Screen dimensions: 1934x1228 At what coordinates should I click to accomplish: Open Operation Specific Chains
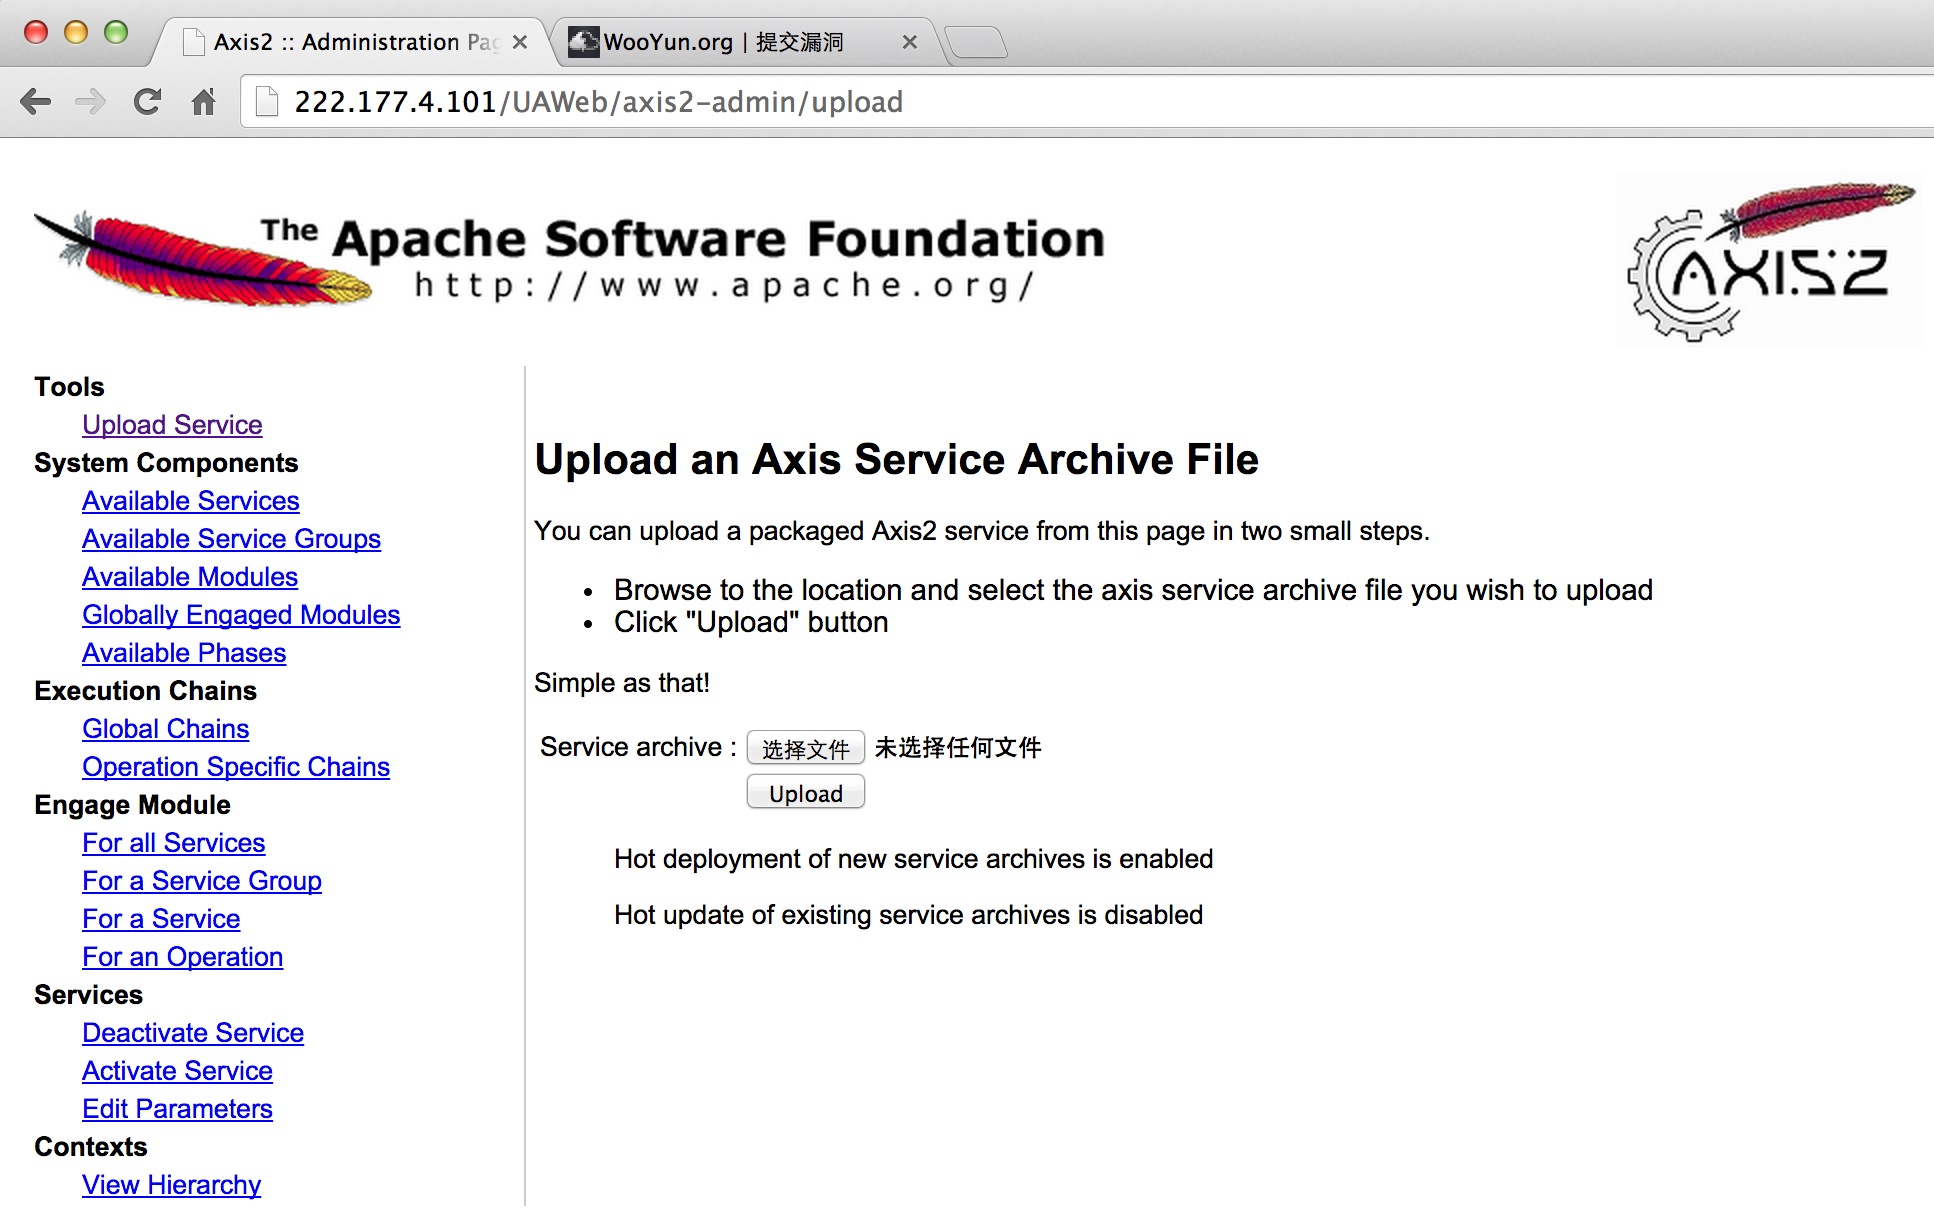[236, 767]
